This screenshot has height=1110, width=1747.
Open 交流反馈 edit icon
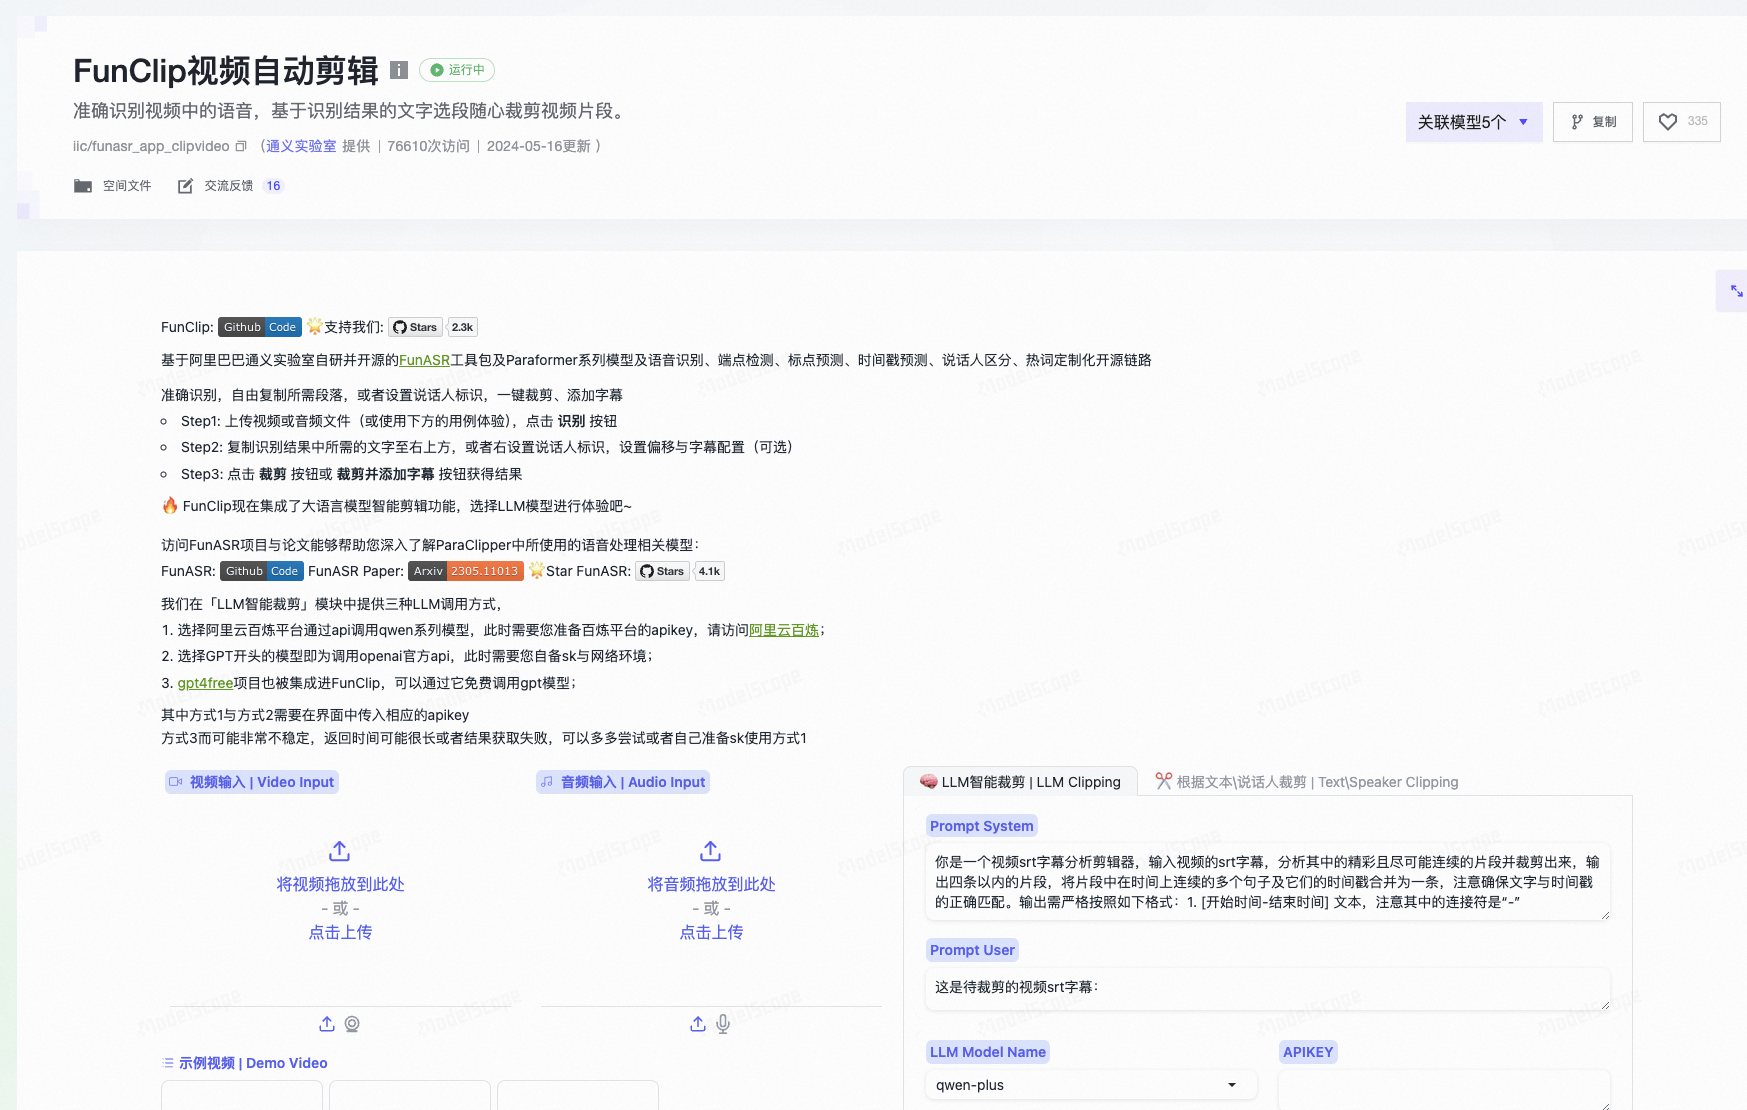[x=185, y=186]
